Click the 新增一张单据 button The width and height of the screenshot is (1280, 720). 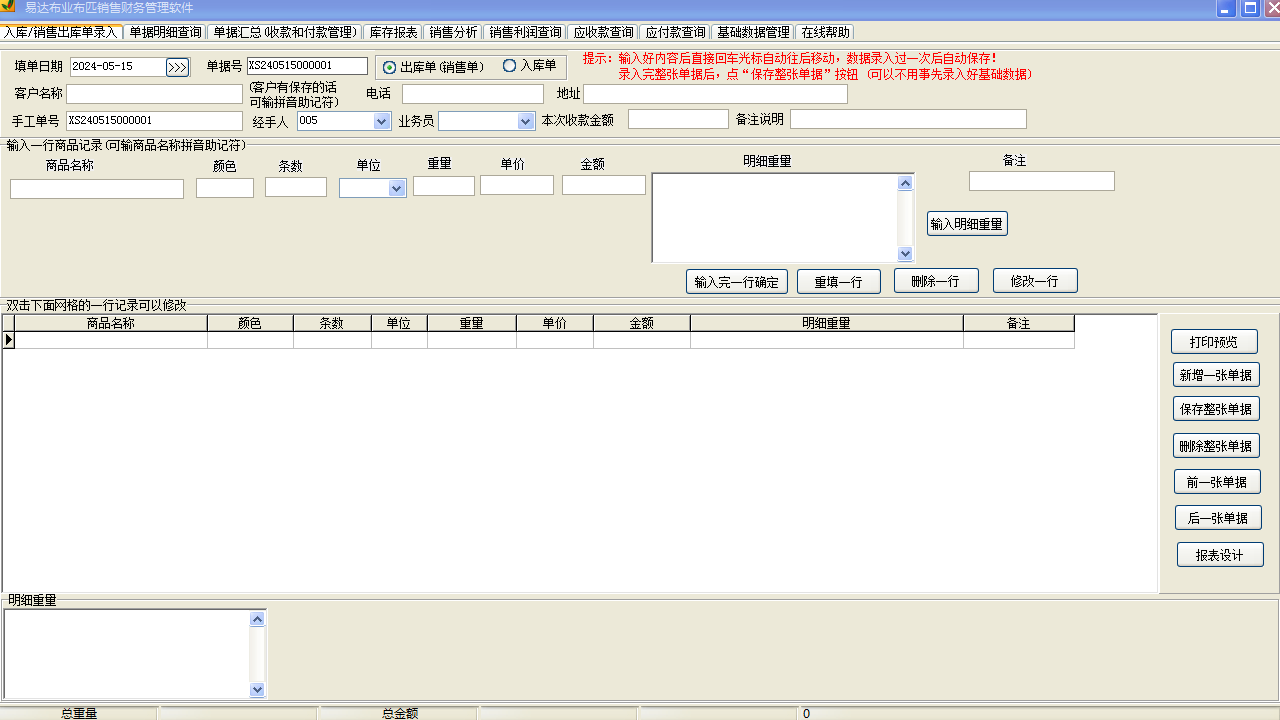(1216, 375)
